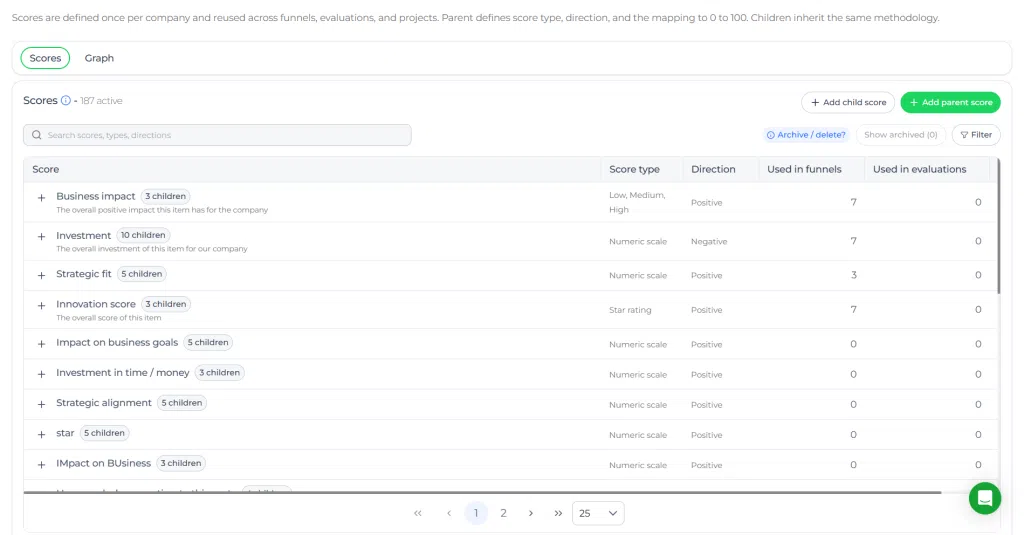The image size is (1024, 535).
Task: Switch to the Scores tab
Action: [45, 58]
